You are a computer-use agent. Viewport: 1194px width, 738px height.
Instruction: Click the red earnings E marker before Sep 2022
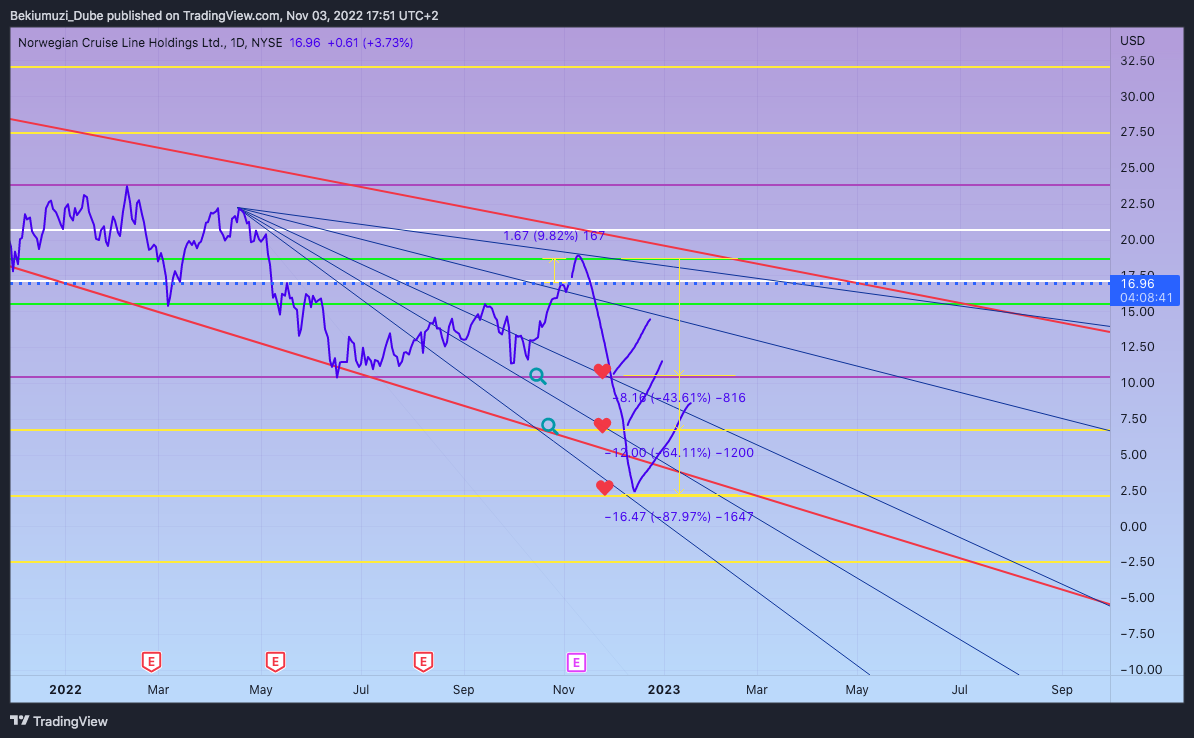click(x=423, y=661)
